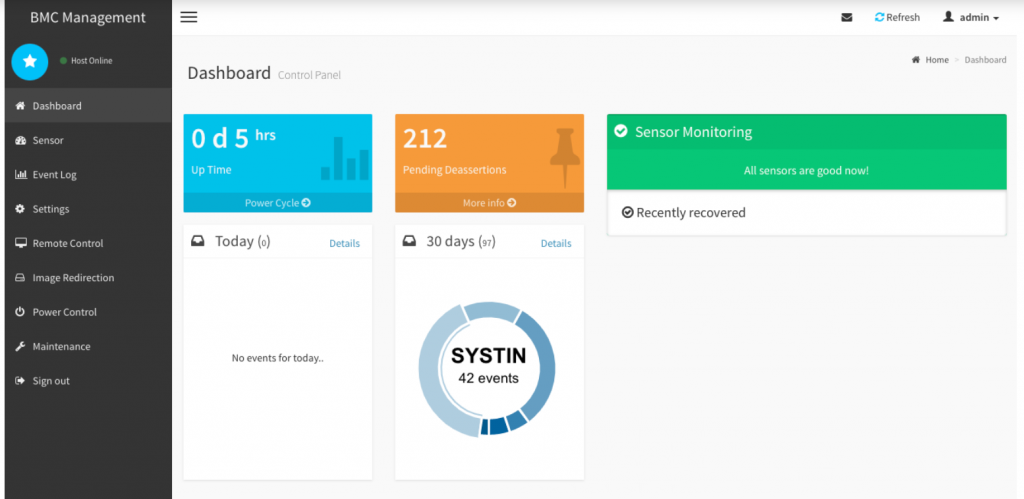
Task: Click the Maintenance wrench icon
Action: tap(21, 346)
